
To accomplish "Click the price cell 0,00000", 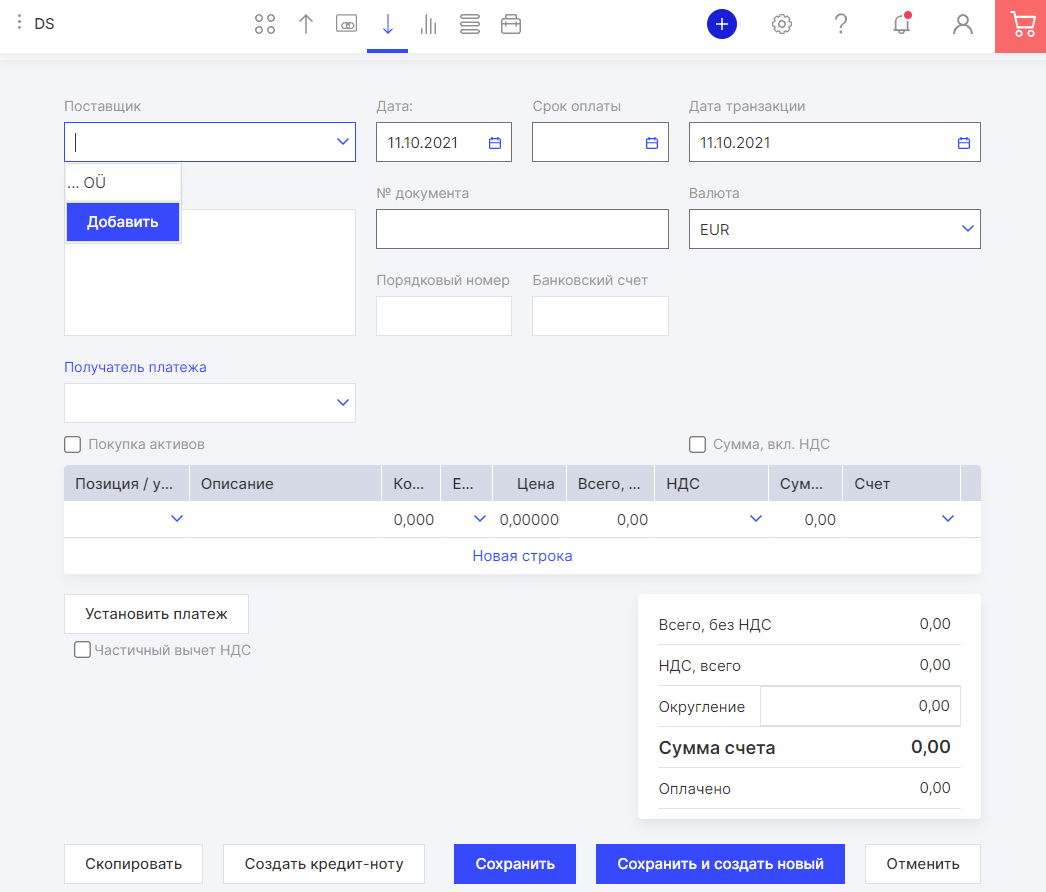I will 529,519.
